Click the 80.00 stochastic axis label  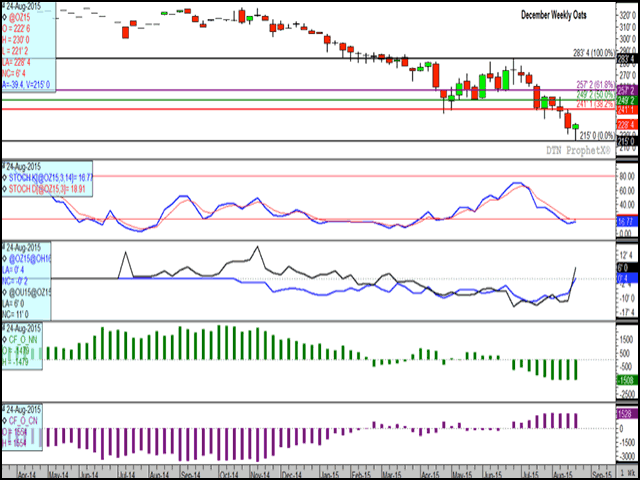(x=626, y=176)
